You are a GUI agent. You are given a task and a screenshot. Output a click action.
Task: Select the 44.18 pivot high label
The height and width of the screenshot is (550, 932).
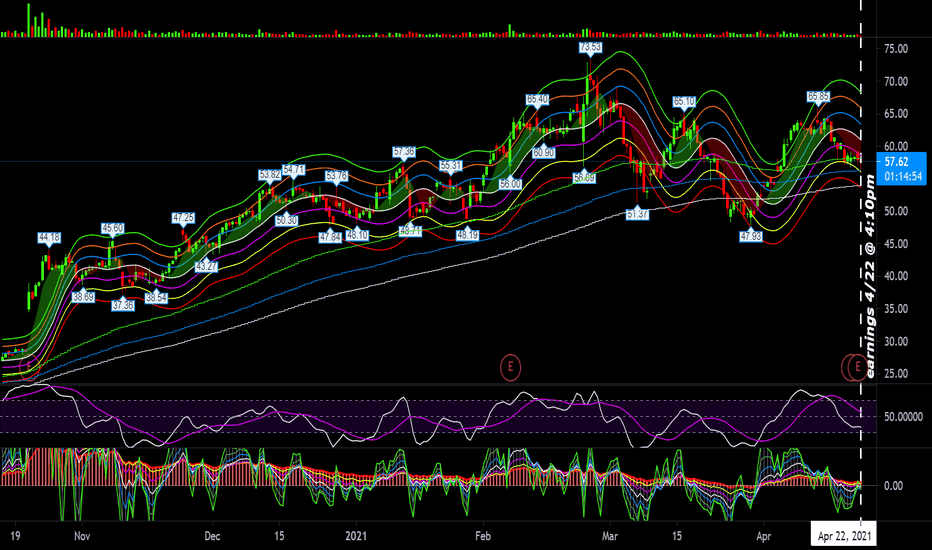pos(49,238)
